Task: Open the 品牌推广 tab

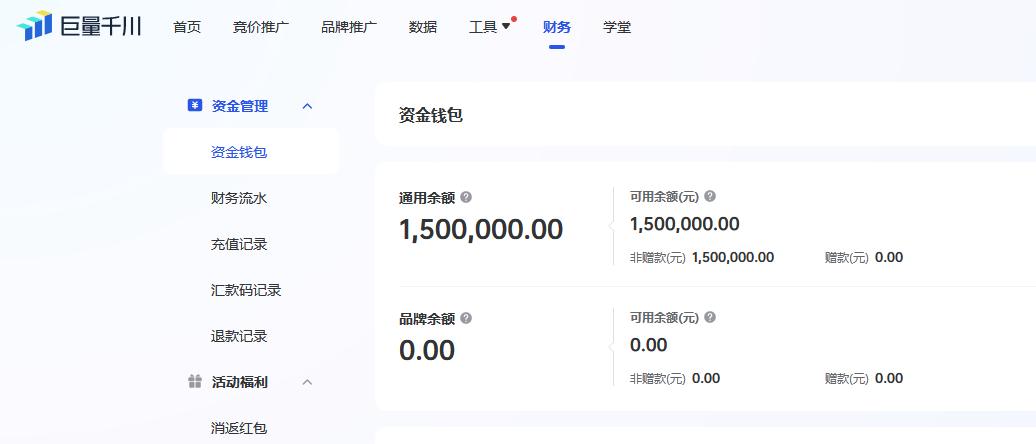Action: 349,27
